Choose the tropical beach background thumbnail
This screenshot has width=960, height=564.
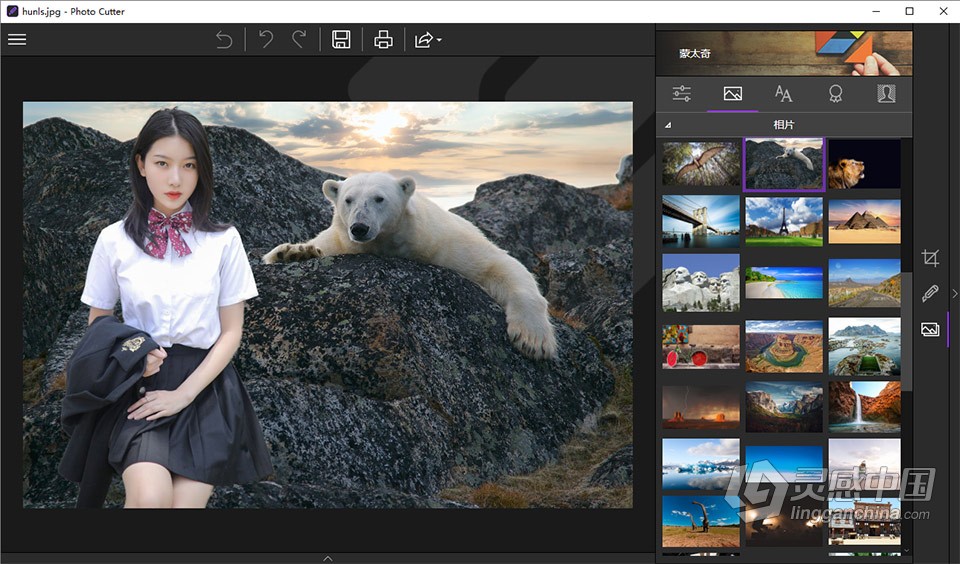pos(784,283)
